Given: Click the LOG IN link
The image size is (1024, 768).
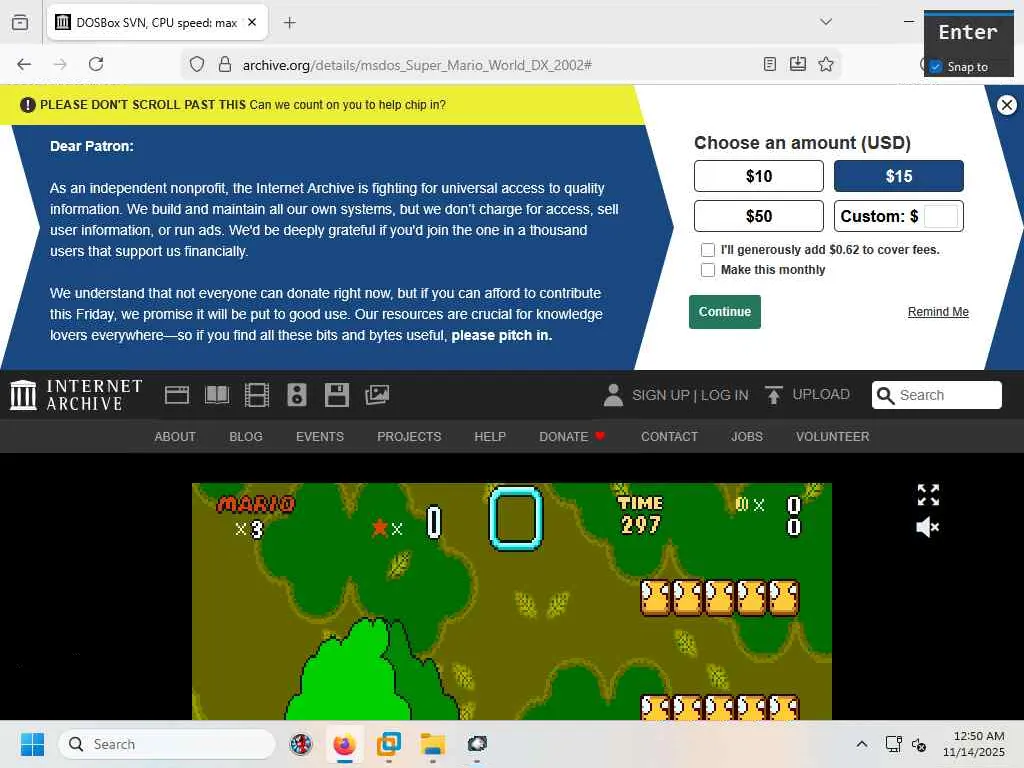Looking at the screenshot, I should tap(724, 395).
